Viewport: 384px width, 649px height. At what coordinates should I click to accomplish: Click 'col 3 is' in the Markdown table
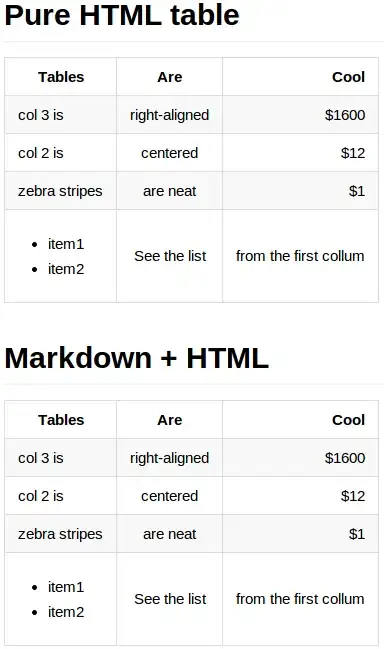41,458
